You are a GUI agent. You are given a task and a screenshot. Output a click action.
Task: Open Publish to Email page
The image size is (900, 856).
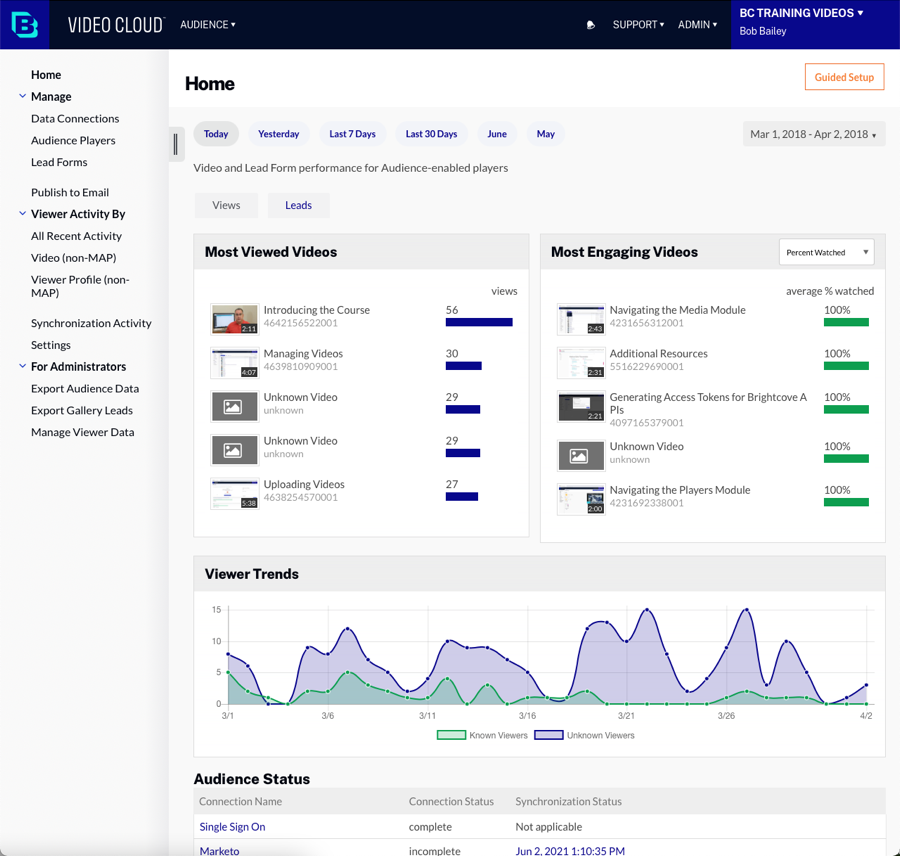coord(70,192)
